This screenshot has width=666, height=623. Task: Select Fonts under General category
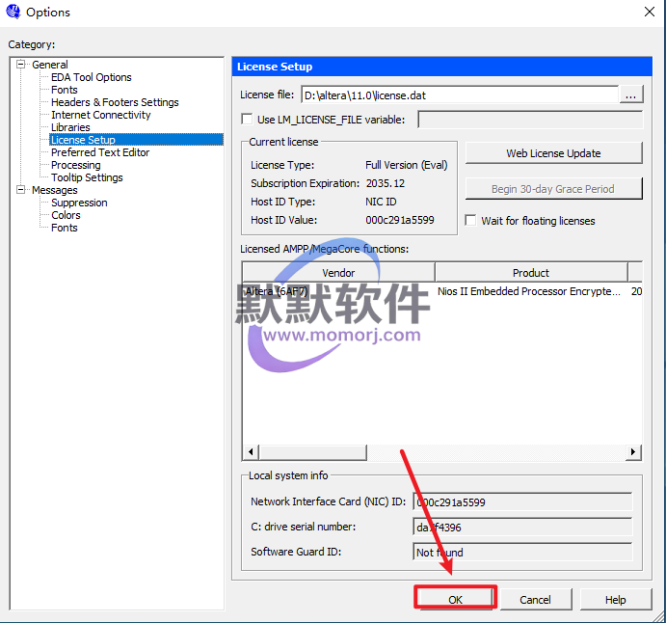point(64,90)
